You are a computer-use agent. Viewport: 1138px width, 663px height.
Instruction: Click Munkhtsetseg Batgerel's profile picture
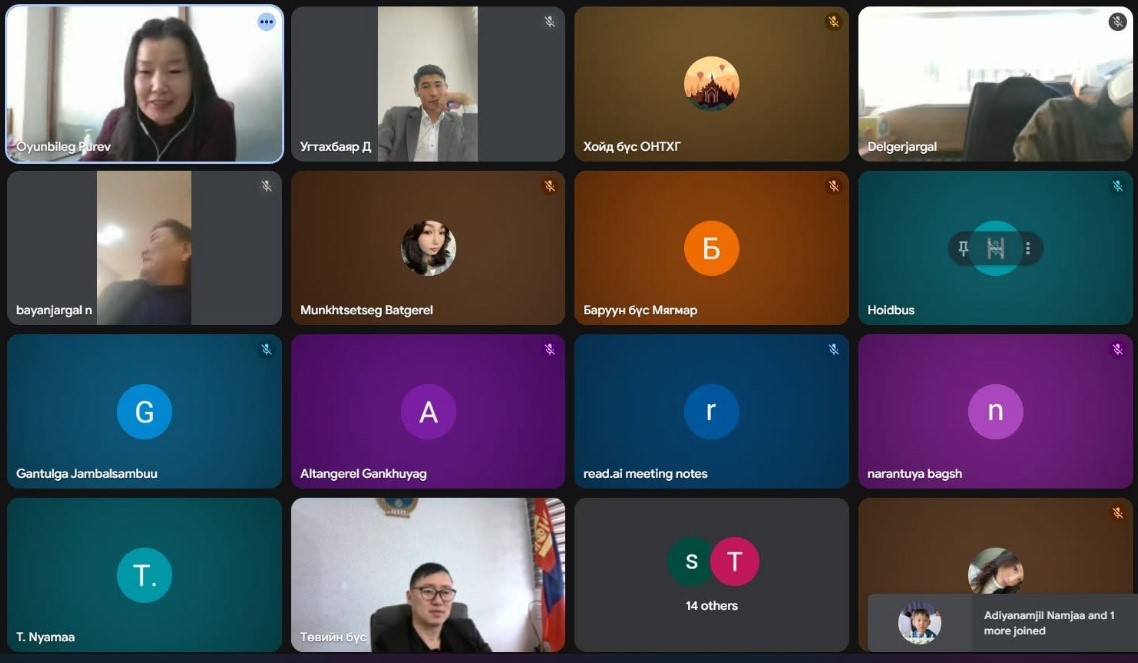pyautogui.click(x=428, y=248)
